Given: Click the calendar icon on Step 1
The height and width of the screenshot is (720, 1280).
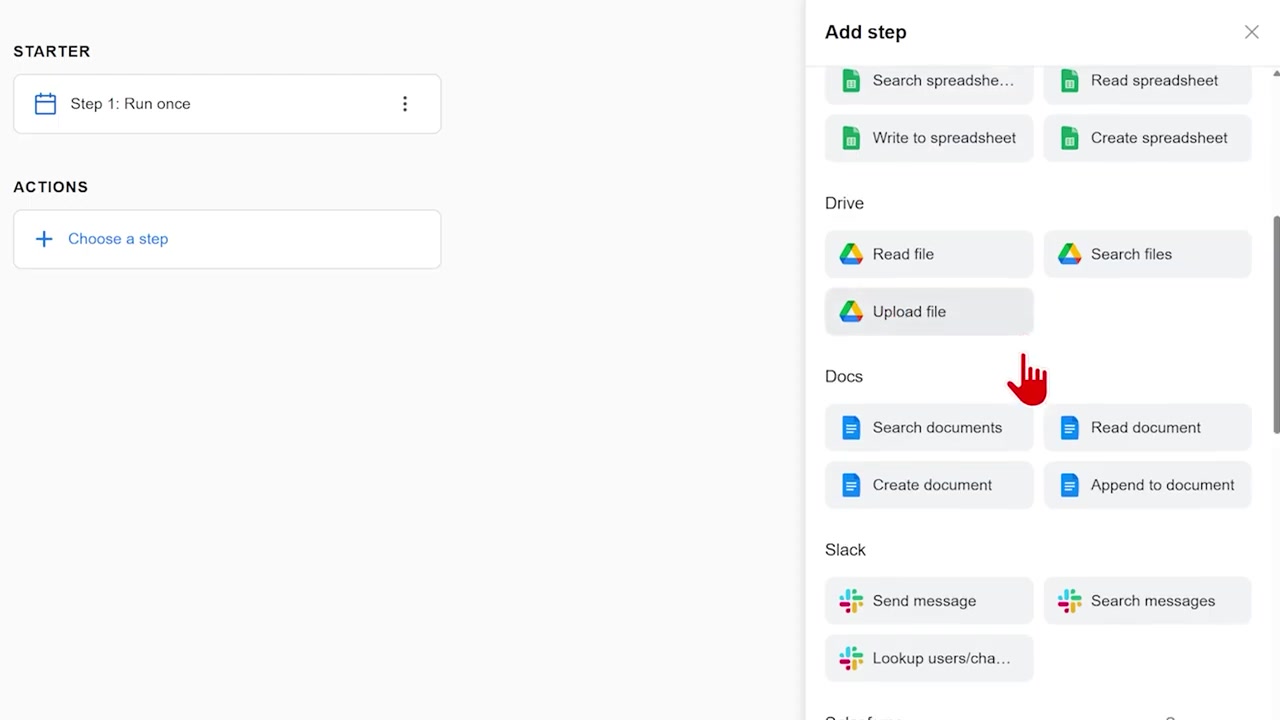Looking at the screenshot, I should coord(45,104).
